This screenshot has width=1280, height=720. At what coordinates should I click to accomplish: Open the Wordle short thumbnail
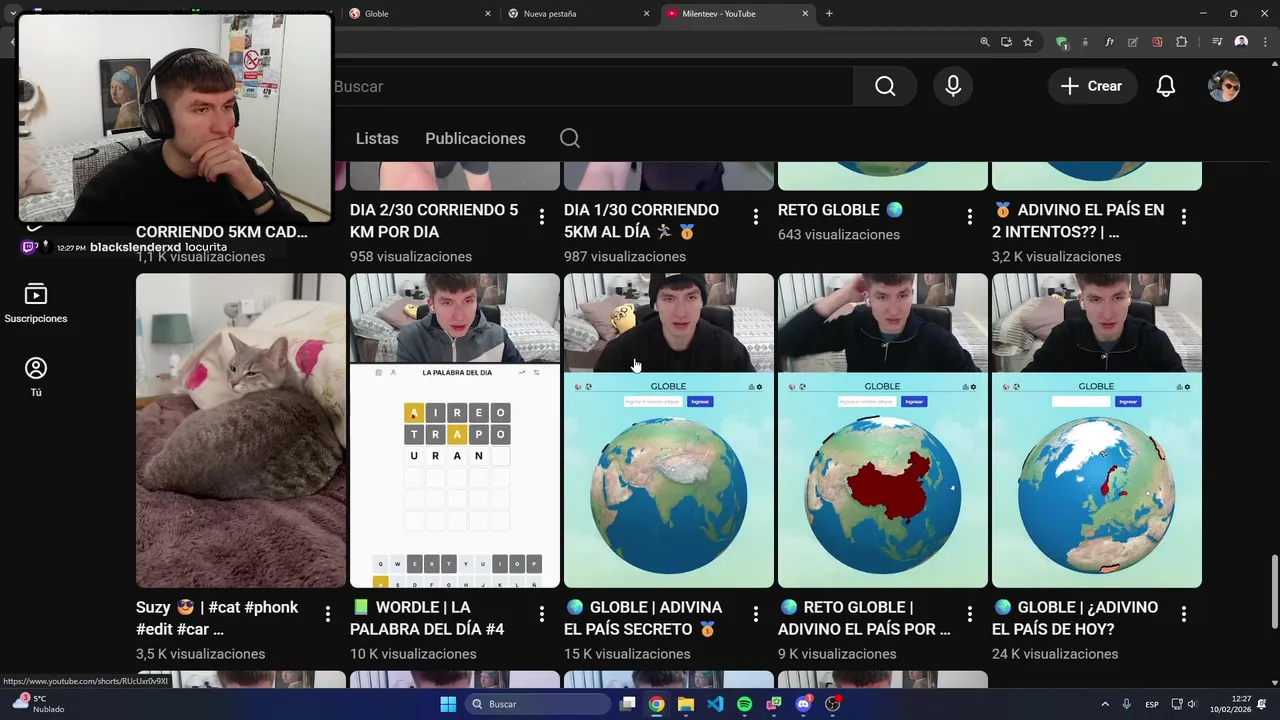point(455,430)
